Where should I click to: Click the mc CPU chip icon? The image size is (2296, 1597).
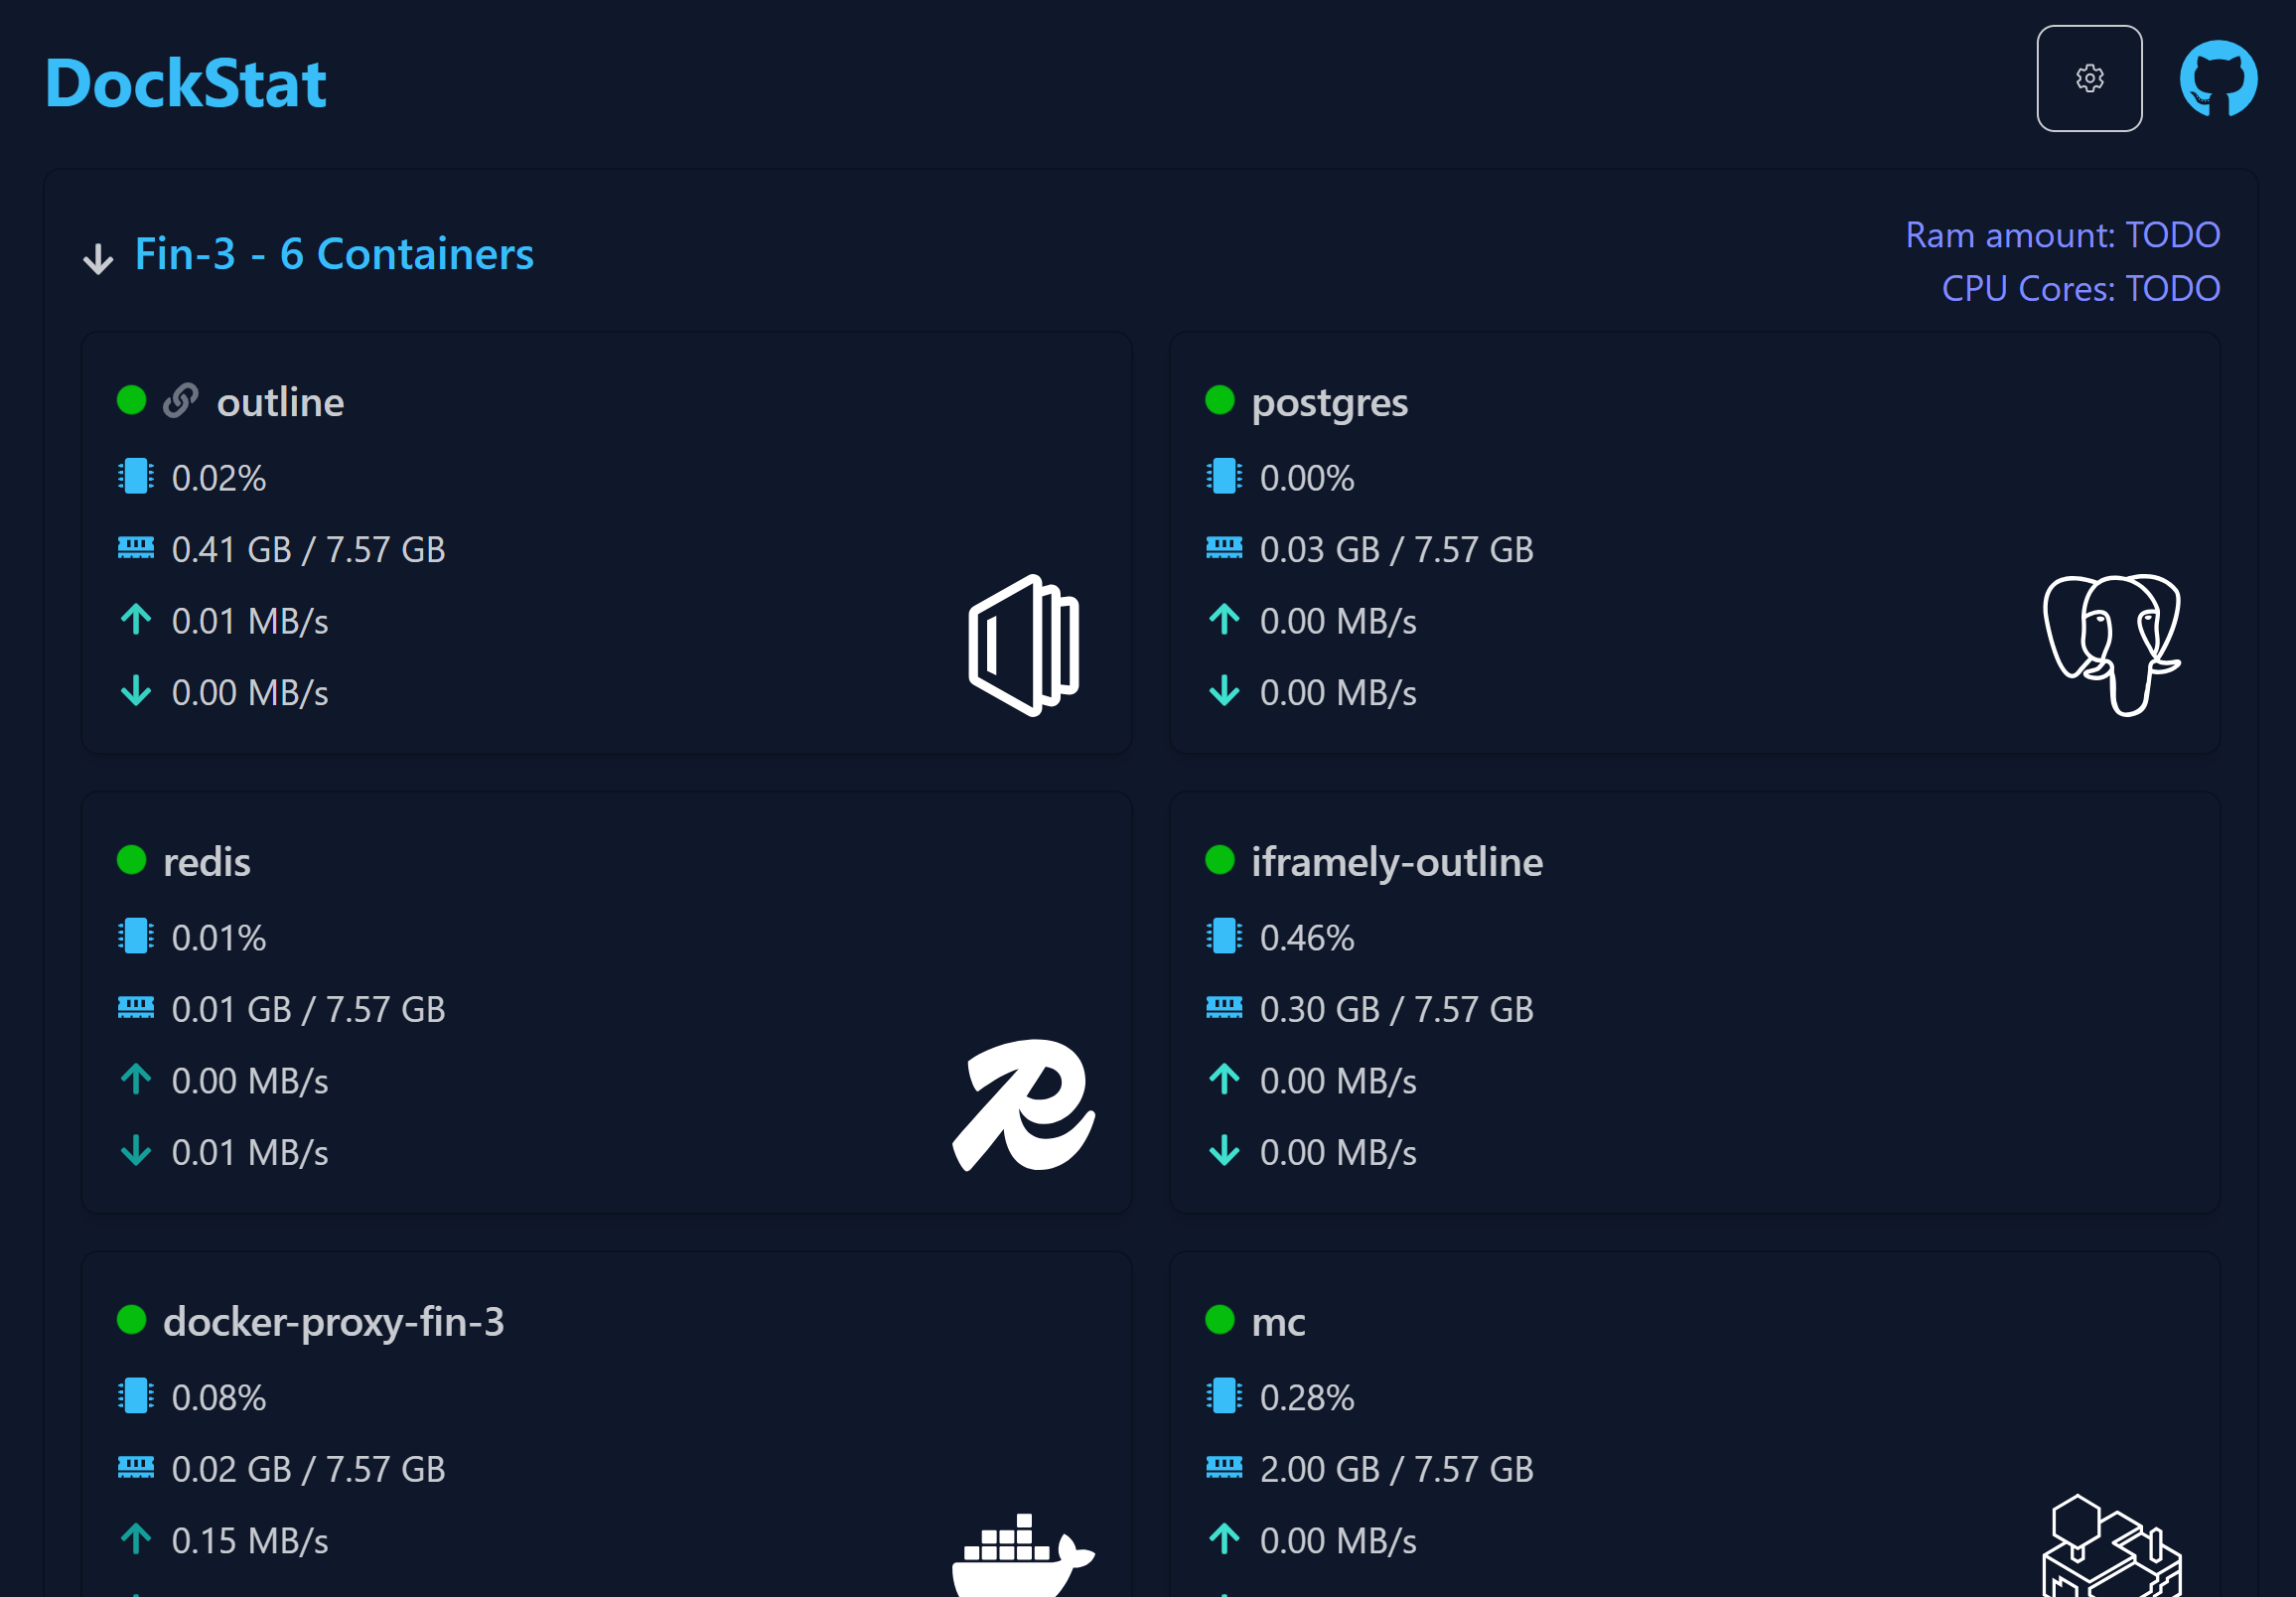pos(1224,1397)
